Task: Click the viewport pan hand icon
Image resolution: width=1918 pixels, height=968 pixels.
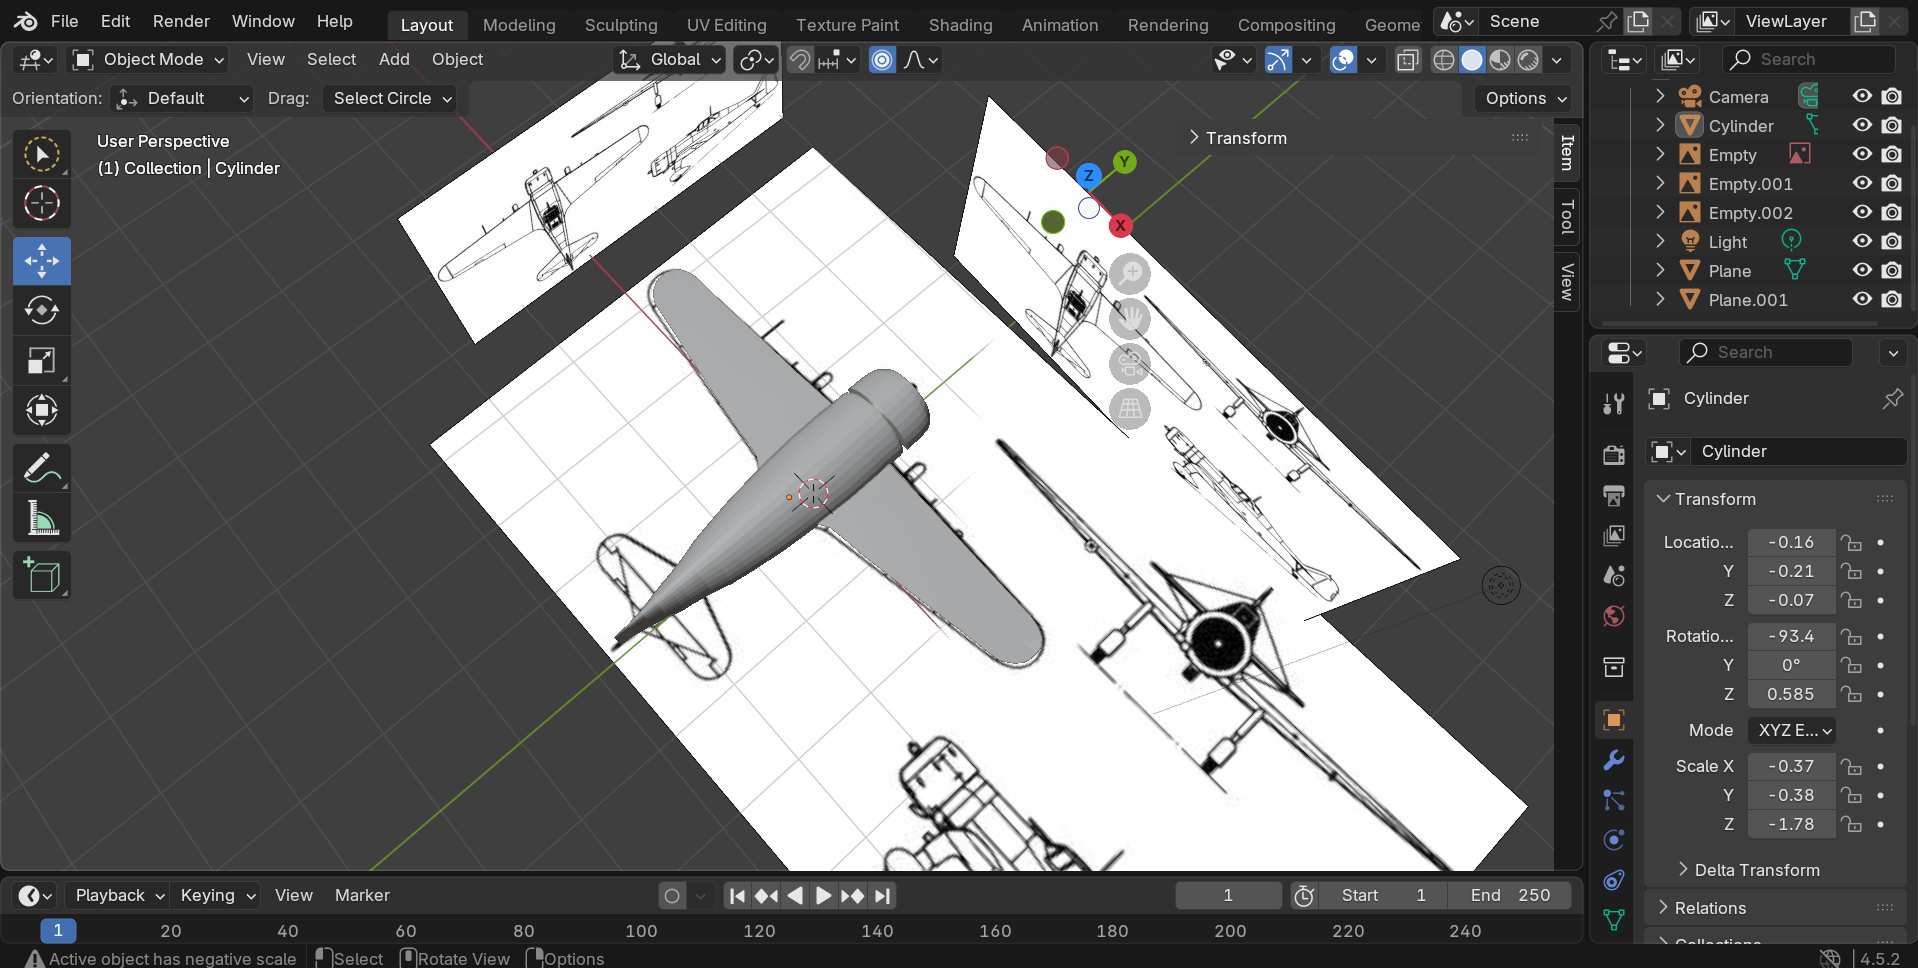Action: pos(1130,319)
